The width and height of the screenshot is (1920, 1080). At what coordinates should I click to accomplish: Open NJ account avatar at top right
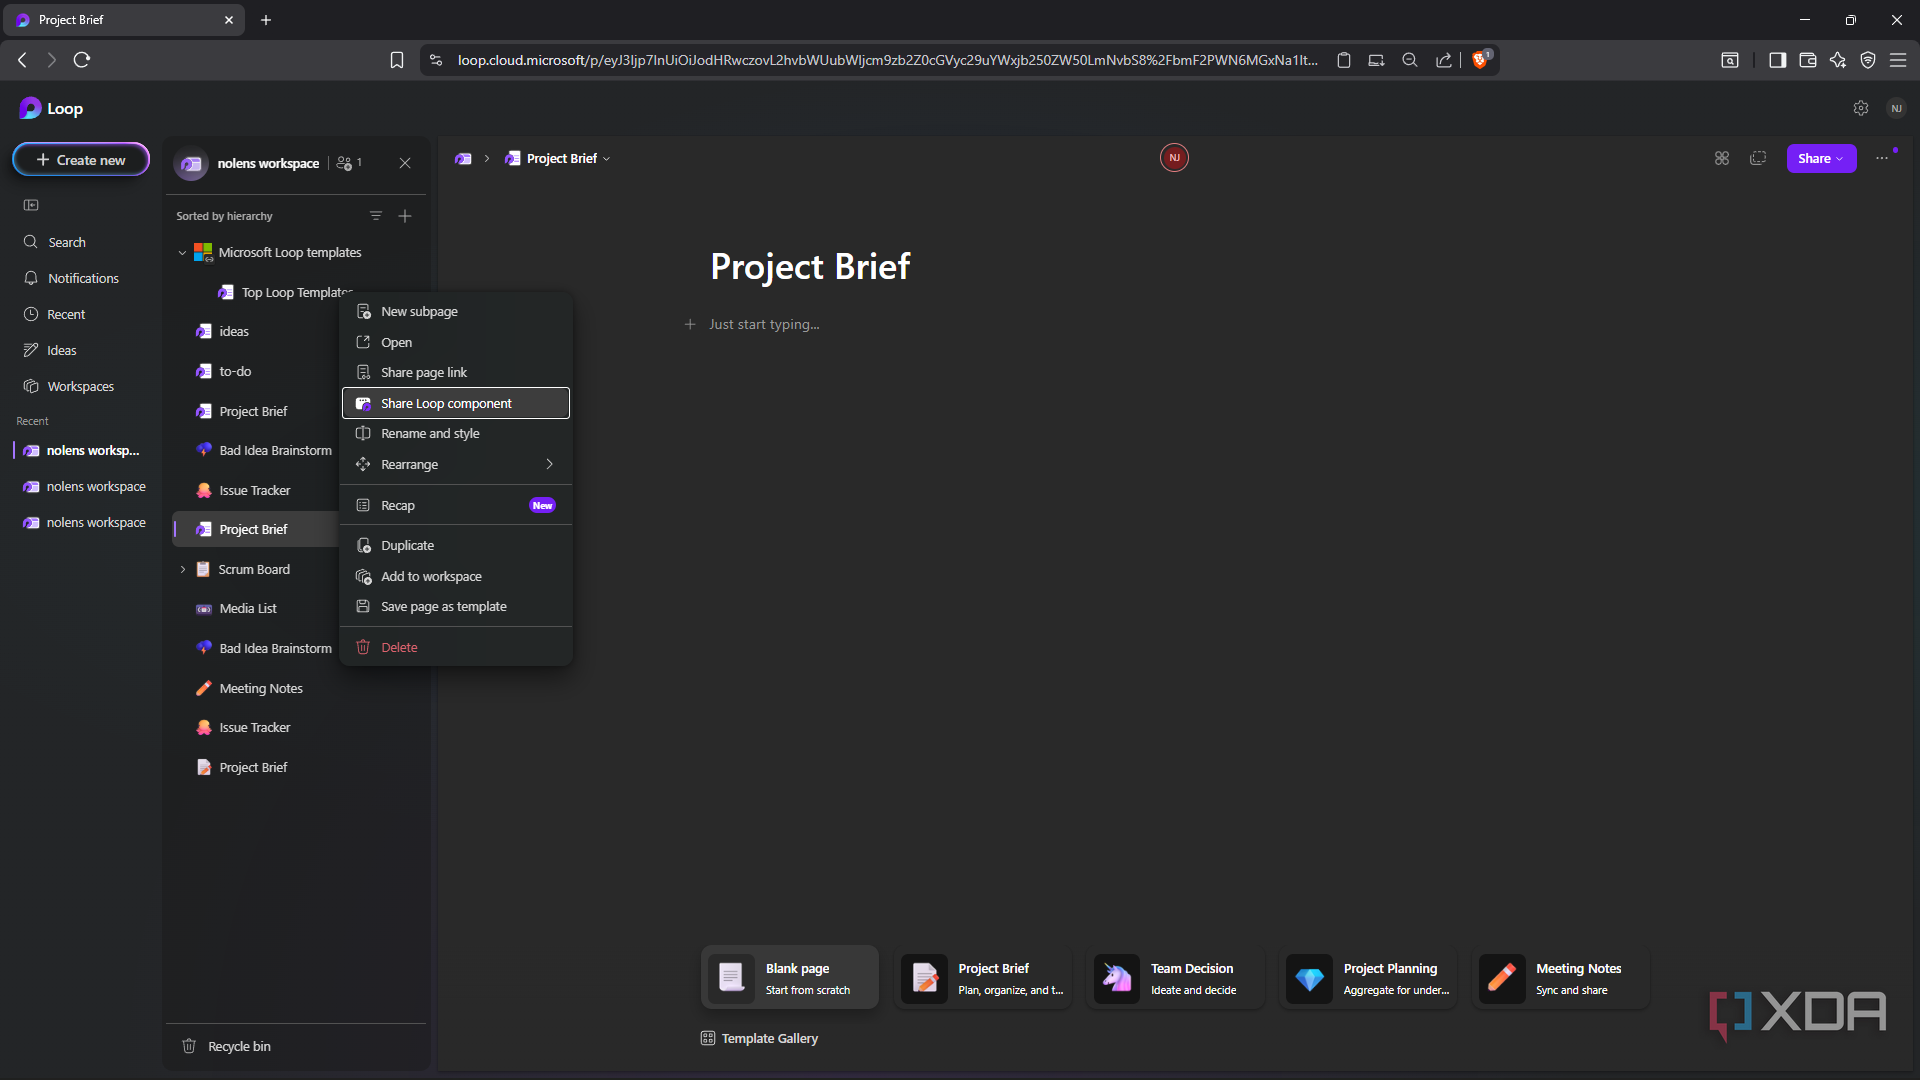(1896, 108)
